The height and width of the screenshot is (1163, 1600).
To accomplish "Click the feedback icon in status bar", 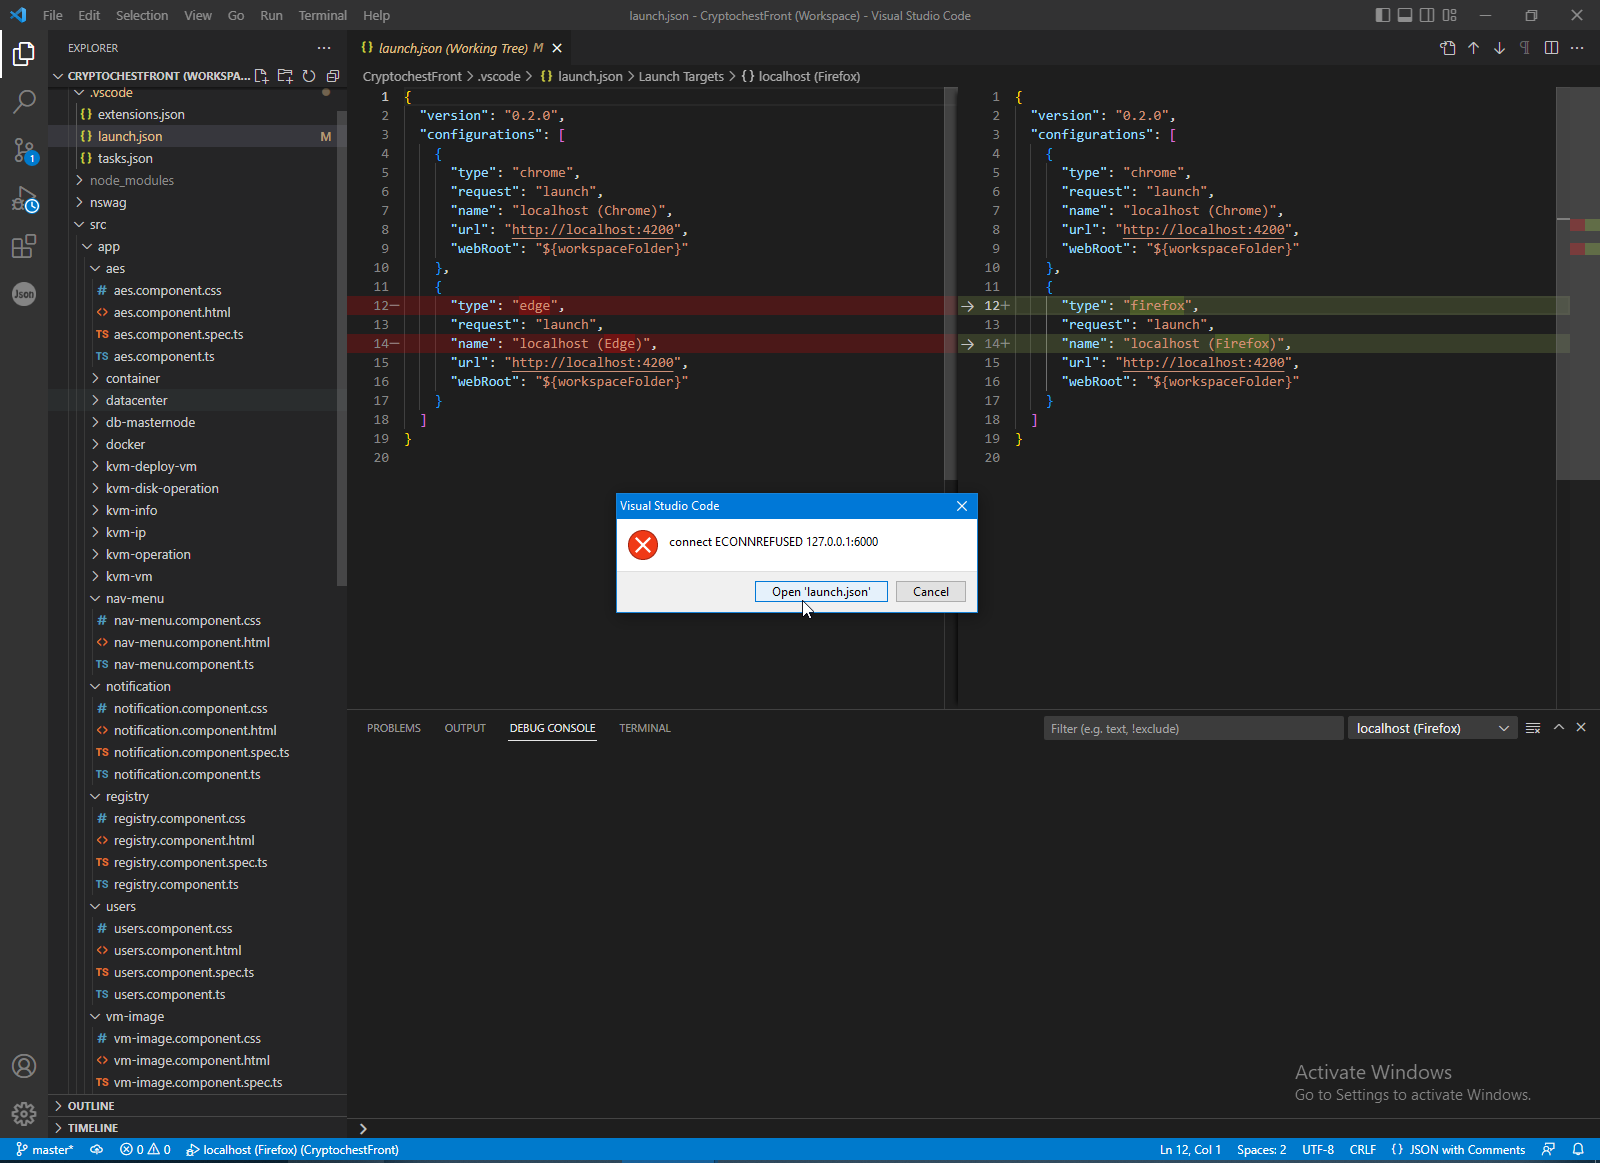I will point(1549,1150).
